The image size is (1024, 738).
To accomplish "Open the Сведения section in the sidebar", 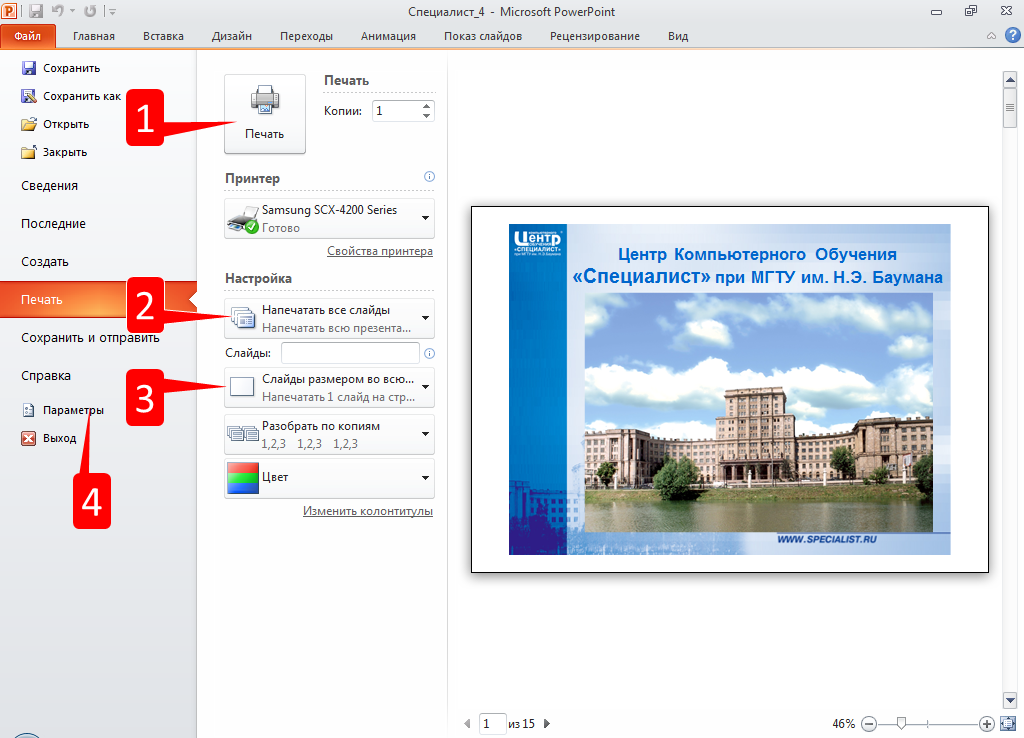I will coord(49,186).
